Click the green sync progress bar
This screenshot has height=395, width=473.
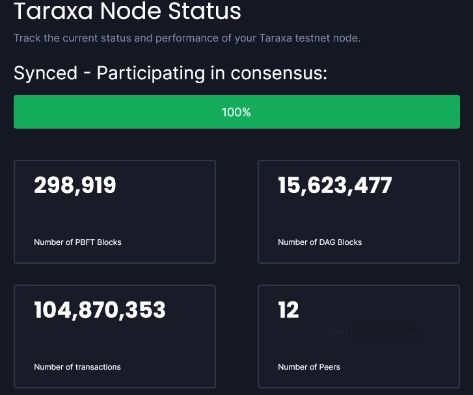coord(237,112)
